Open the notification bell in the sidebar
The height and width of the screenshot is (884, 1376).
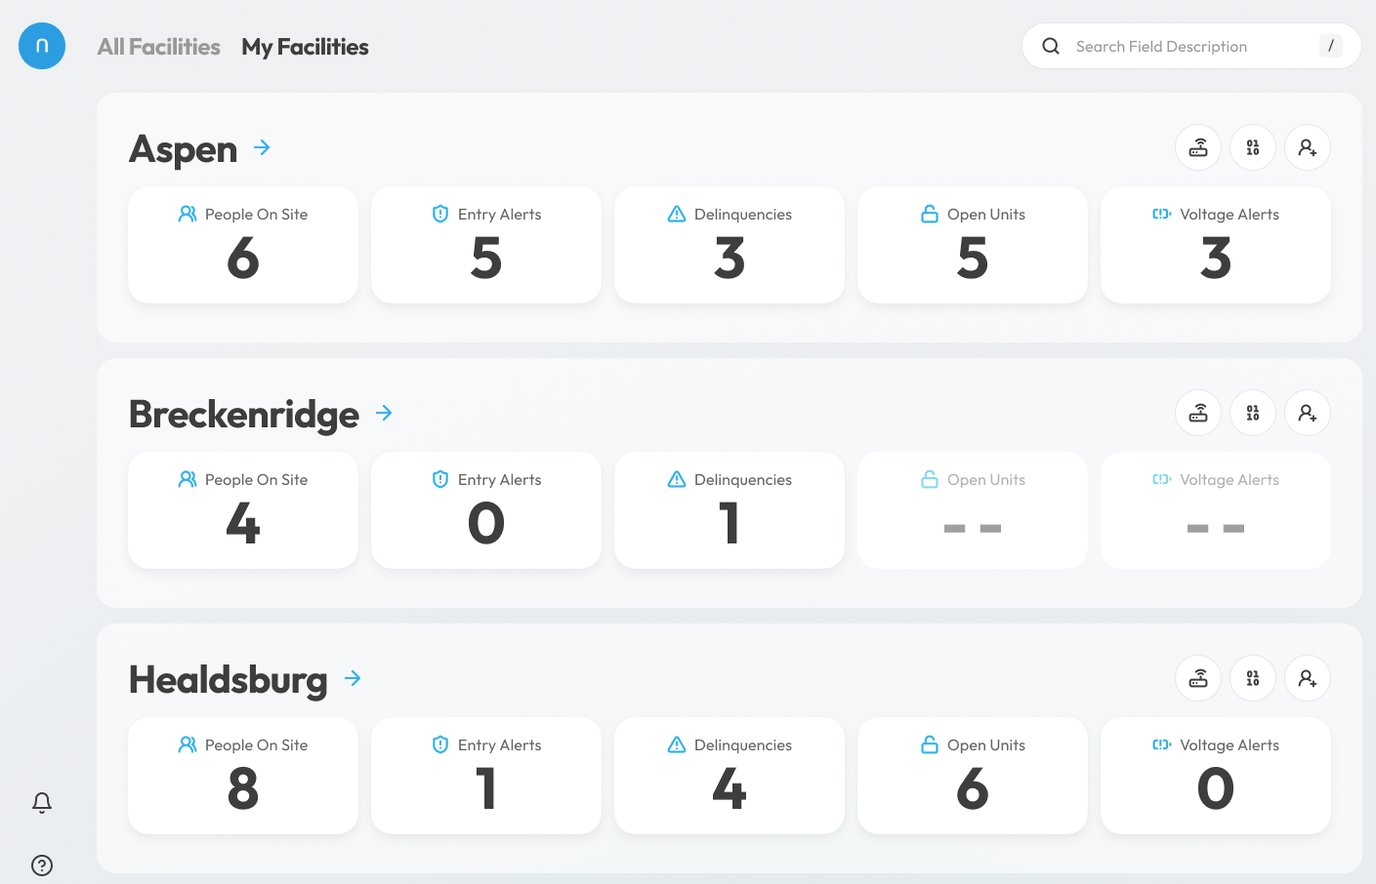coord(41,802)
